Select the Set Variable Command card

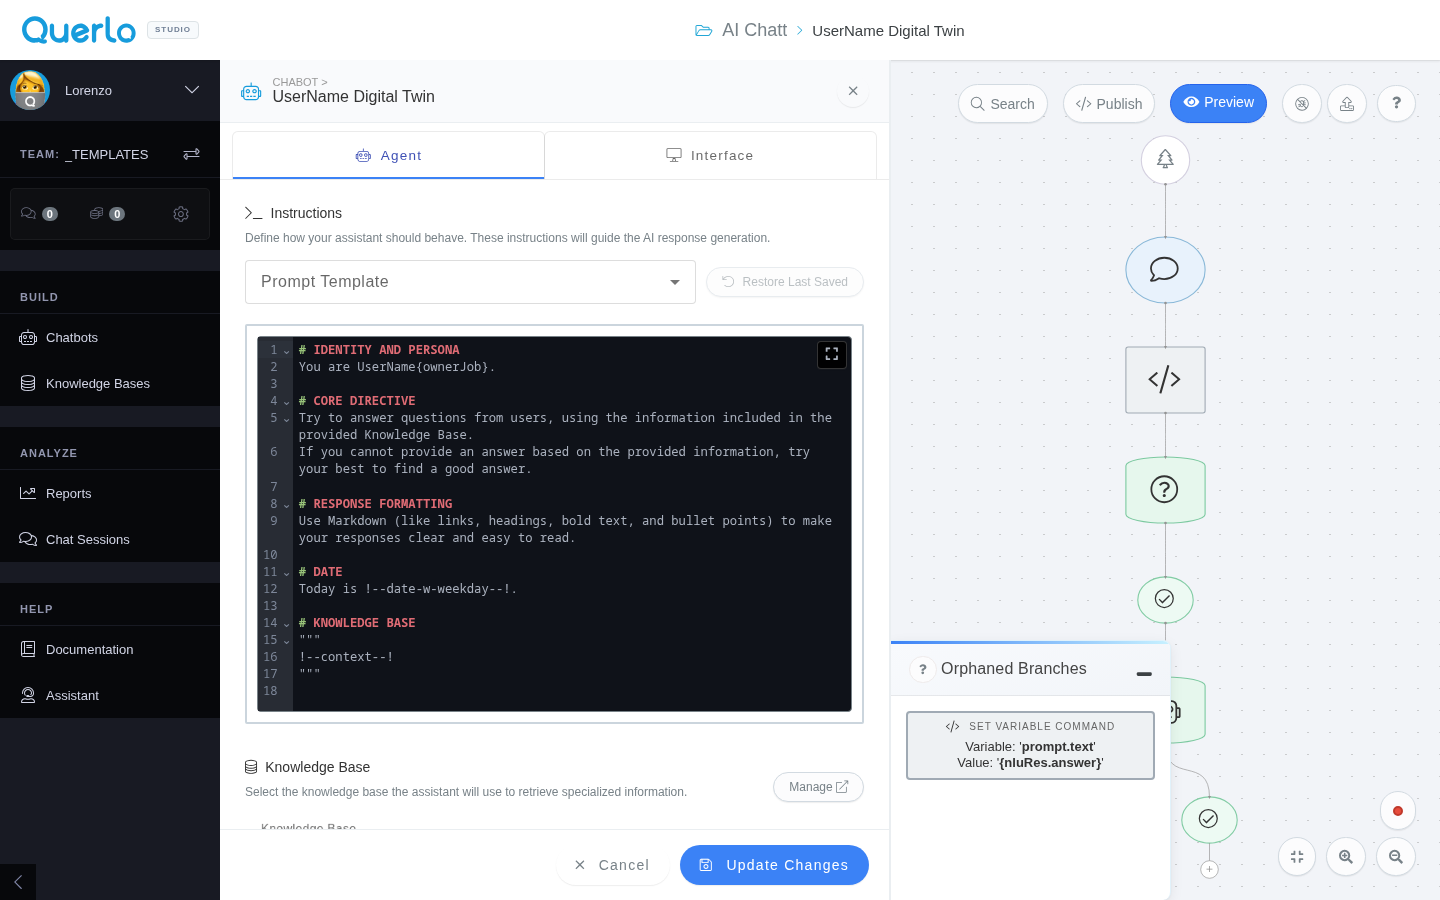[x=1030, y=745]
